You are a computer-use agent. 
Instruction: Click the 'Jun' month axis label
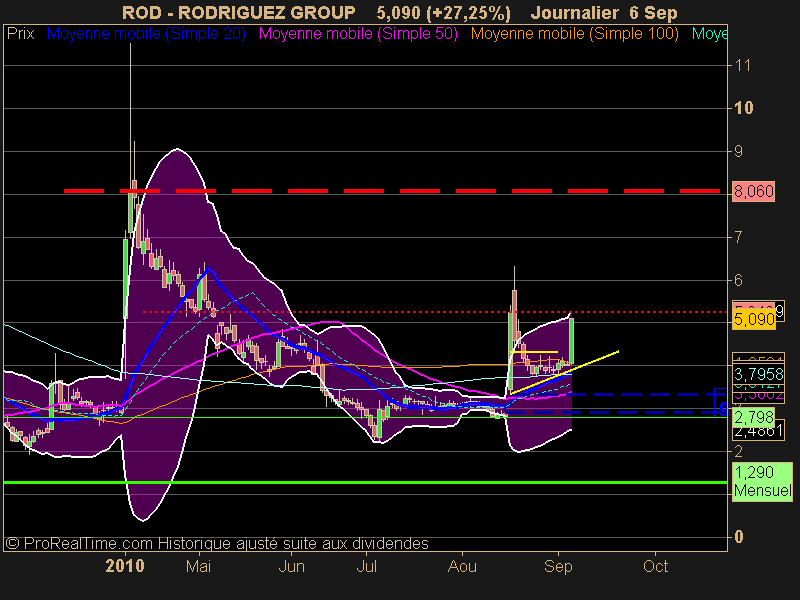coord(291,566)
